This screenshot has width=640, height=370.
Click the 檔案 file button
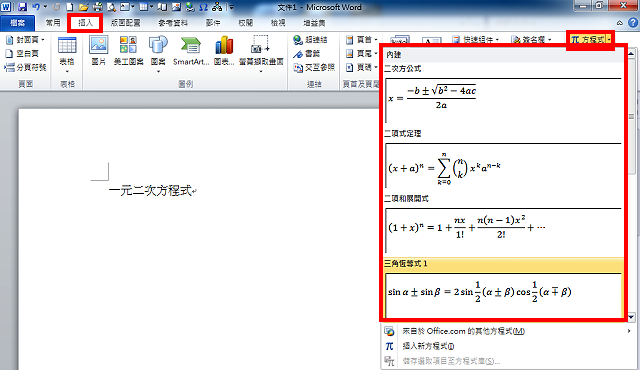tap(18, 23)
